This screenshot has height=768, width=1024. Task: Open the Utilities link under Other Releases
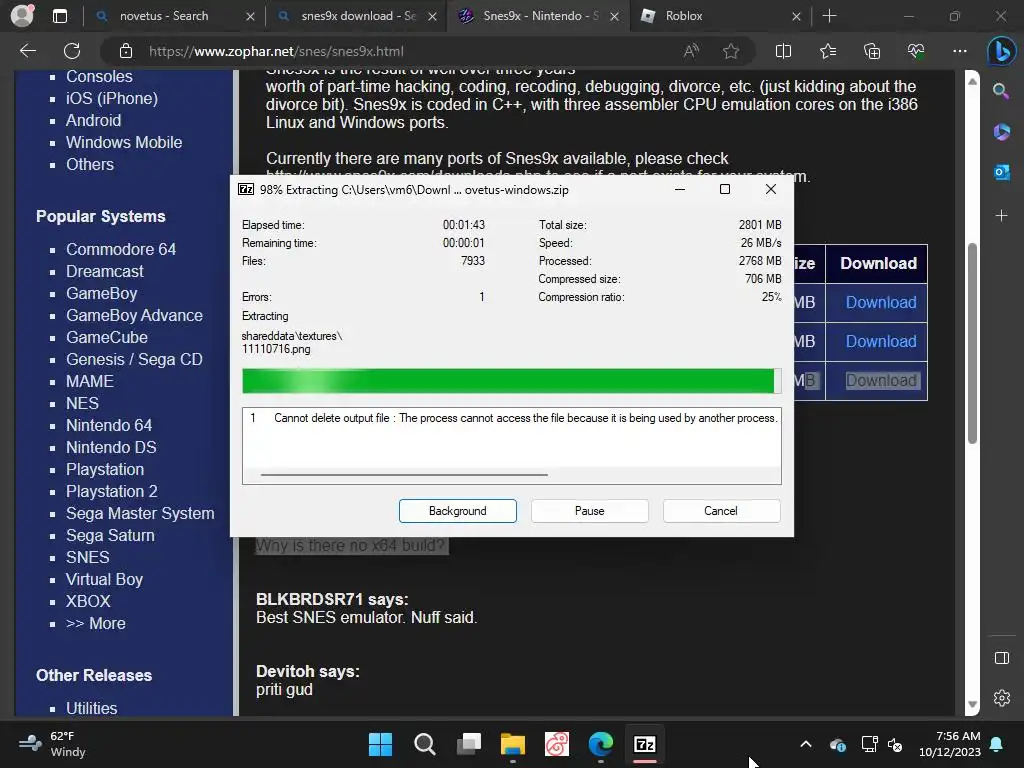tap(91, 709)
